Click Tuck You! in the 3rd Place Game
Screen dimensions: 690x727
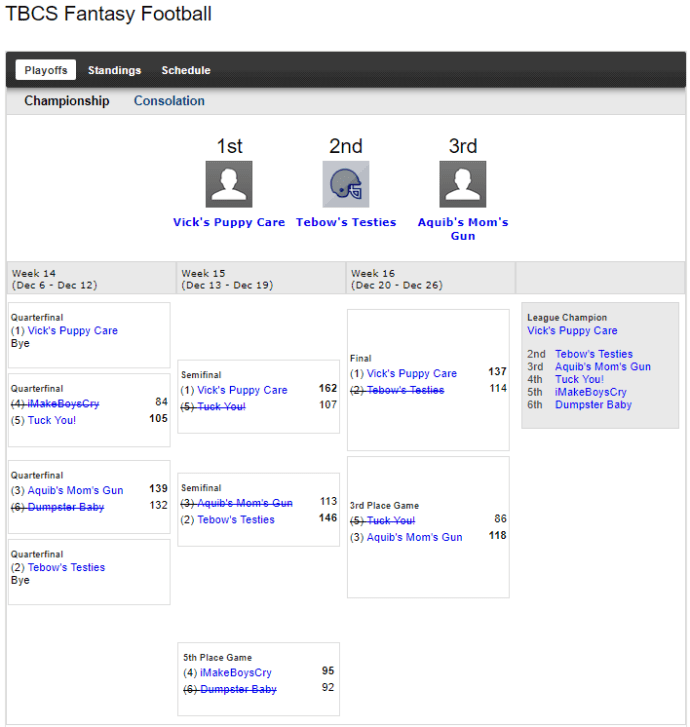(x=391, y=521)
